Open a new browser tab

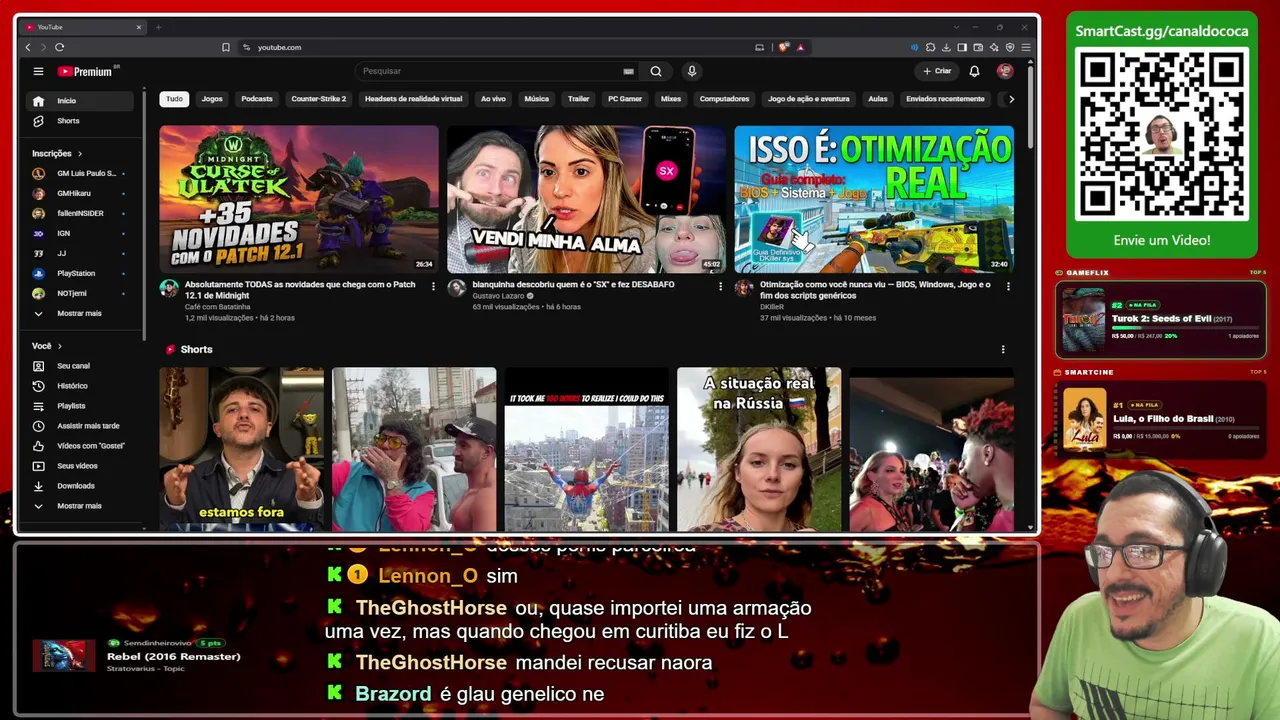(x=158, y=27)
